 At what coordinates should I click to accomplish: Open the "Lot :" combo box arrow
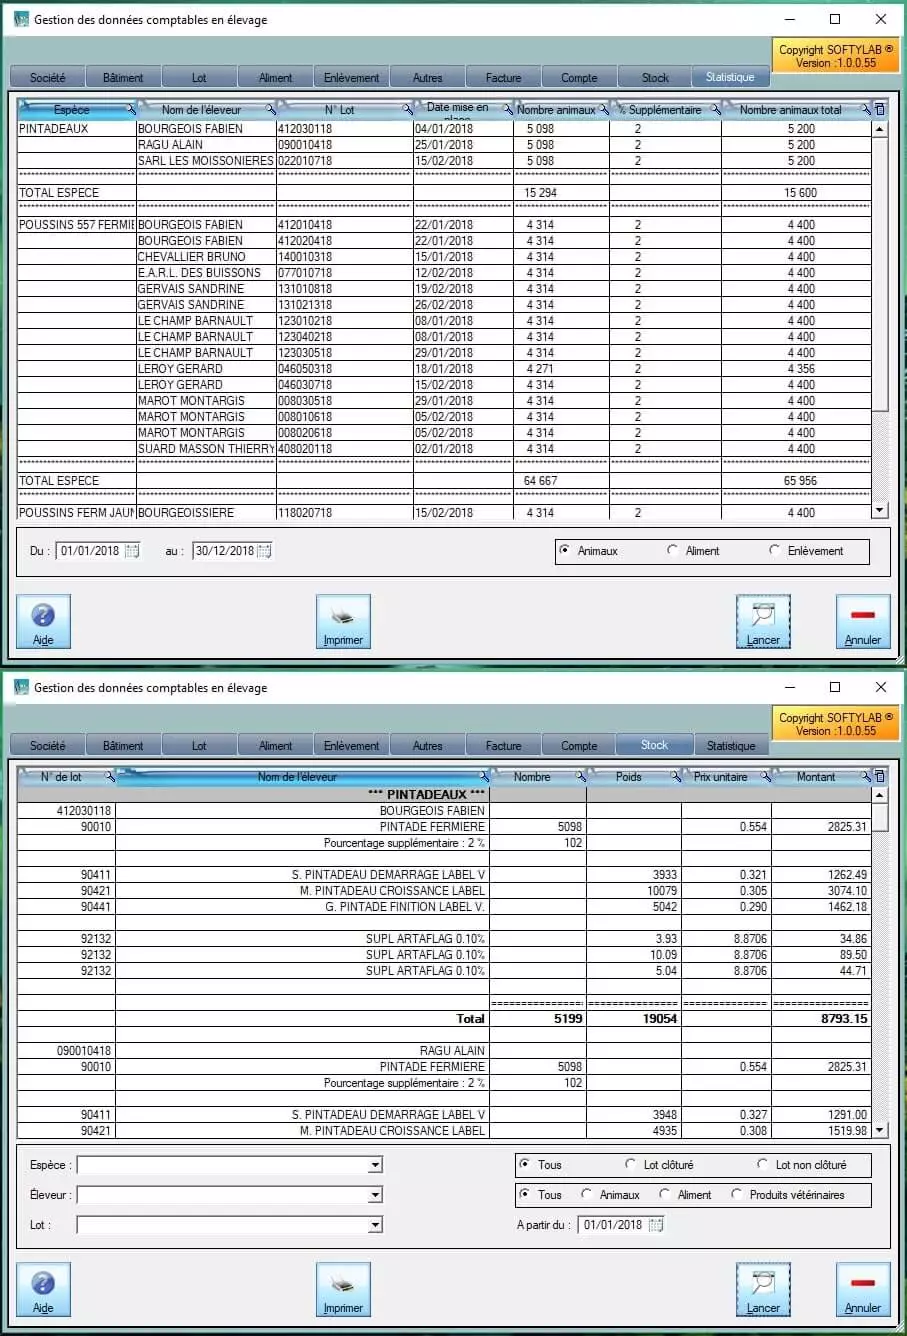(x=375, y=1225)
